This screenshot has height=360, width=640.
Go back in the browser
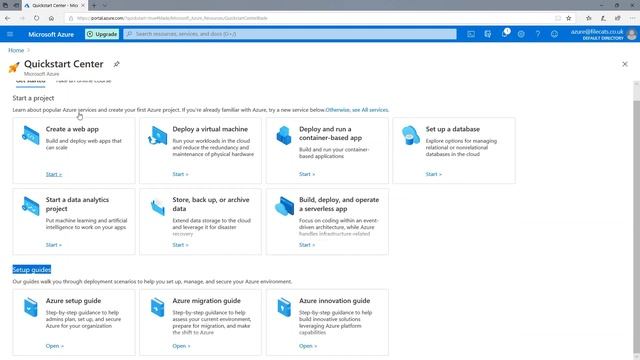pos(7,18)
